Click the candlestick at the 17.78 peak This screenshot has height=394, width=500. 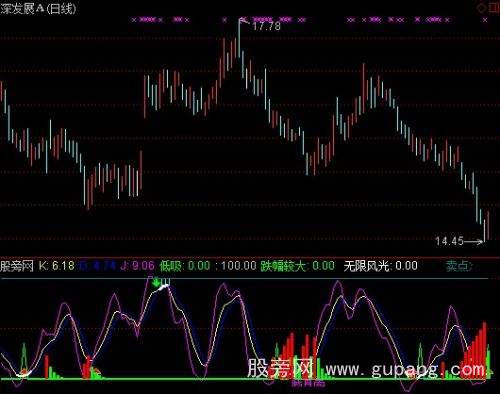[239, 38]
